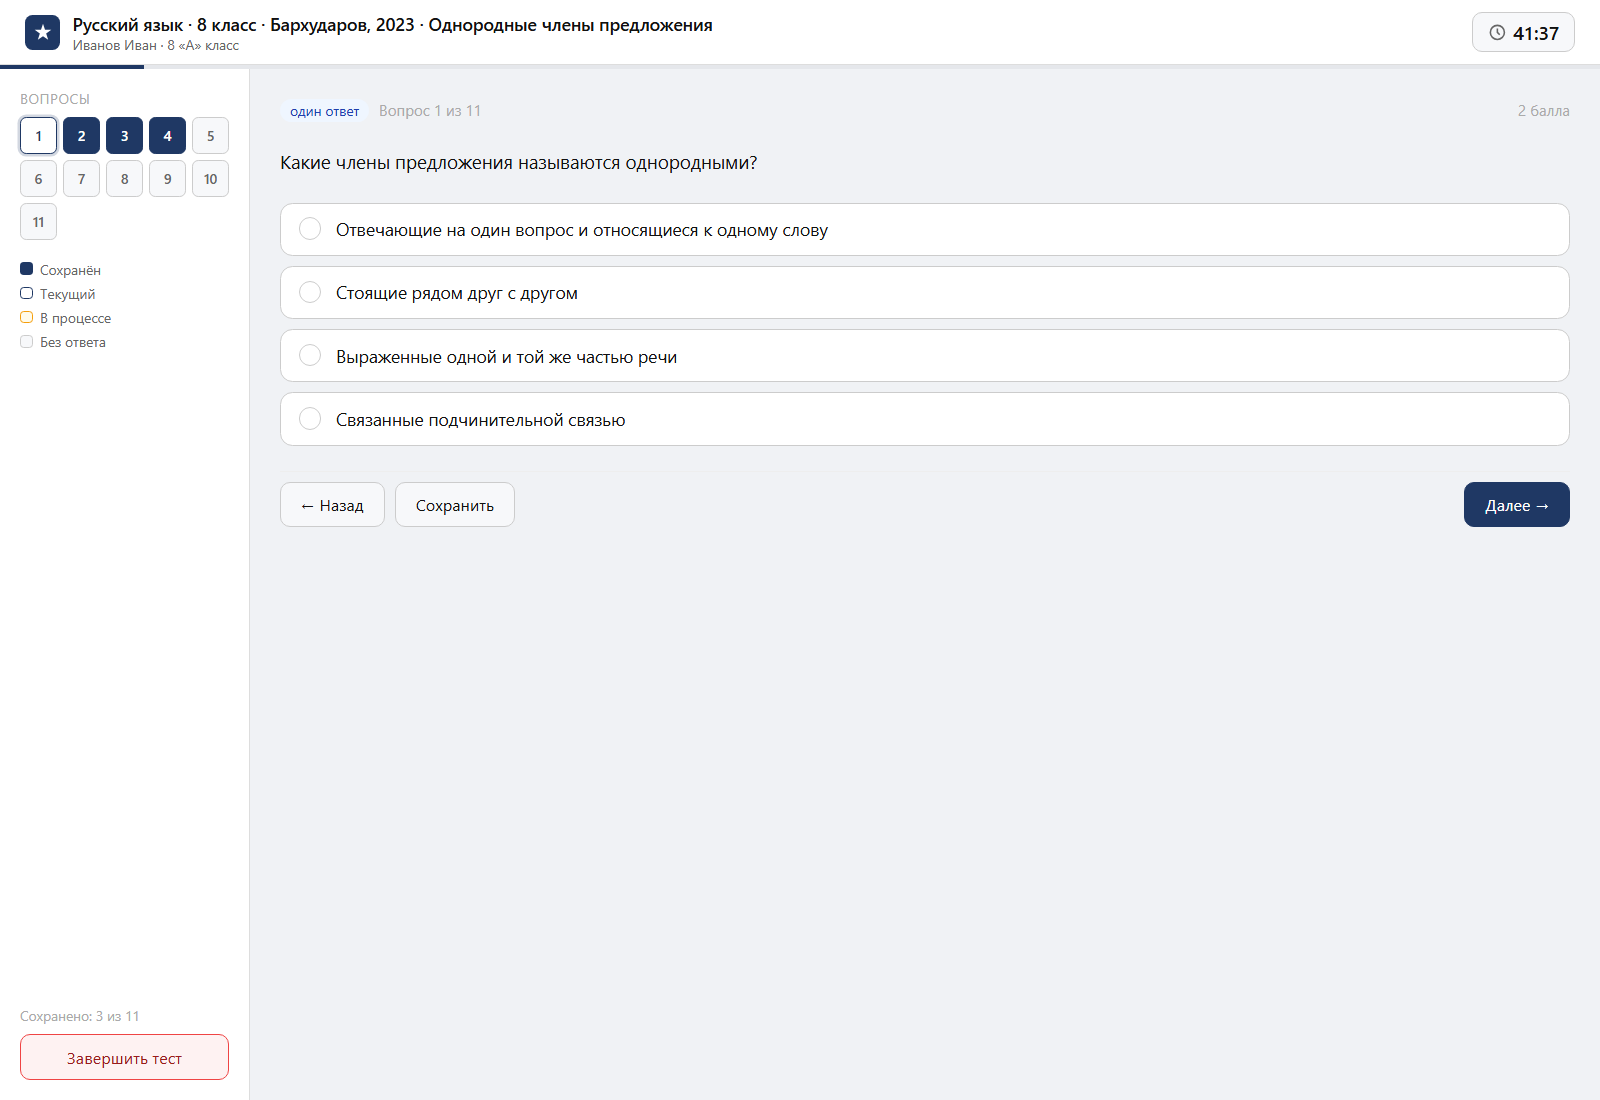Select answer 'Стоящие рядом друг с другом'
The height and width of the screenshot is (1100, 1600).
(x=925, y=293)
